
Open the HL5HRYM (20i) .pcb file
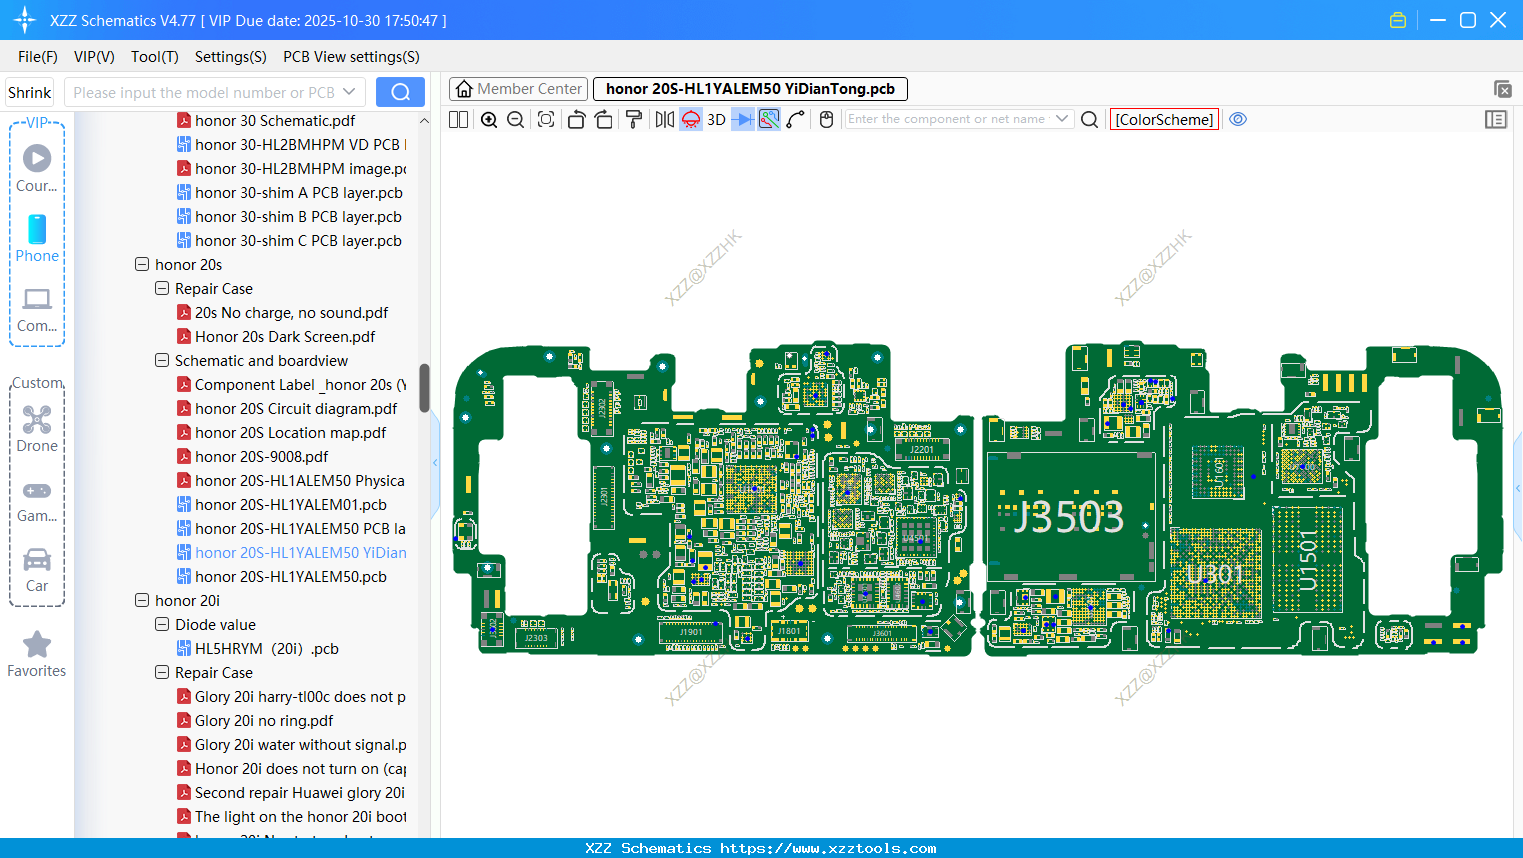(x=266, y=649)
